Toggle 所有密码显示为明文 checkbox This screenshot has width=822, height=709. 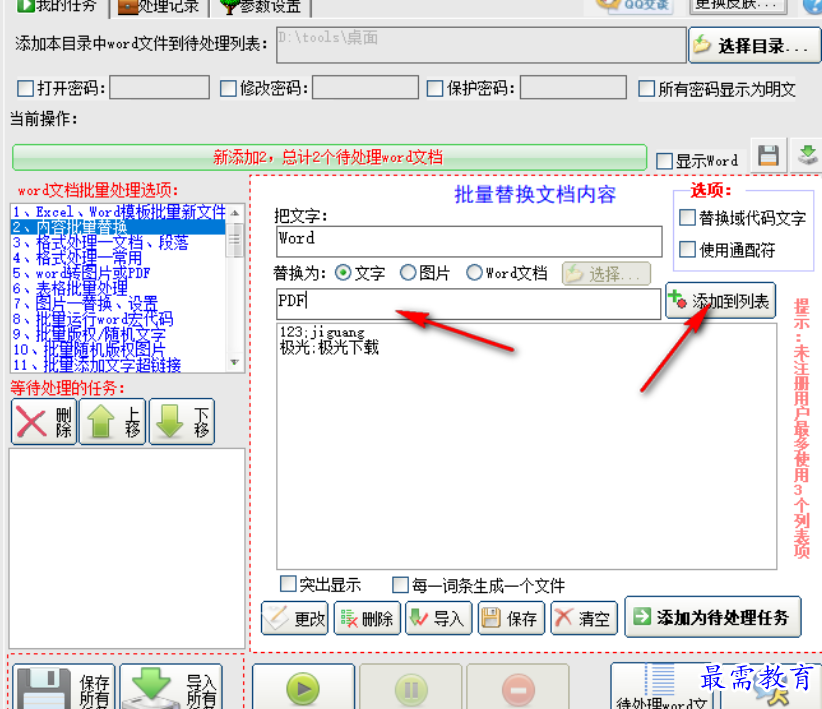point(646,88)
